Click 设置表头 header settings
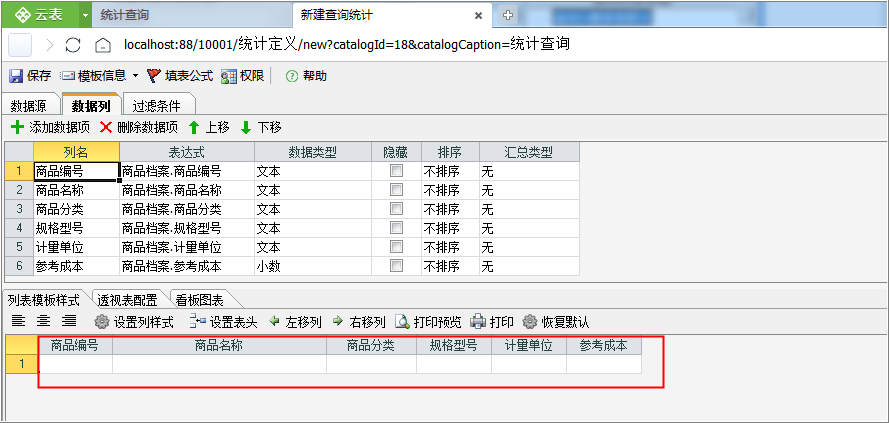Screen dimensions: 889x423 [x=223, y=323]
